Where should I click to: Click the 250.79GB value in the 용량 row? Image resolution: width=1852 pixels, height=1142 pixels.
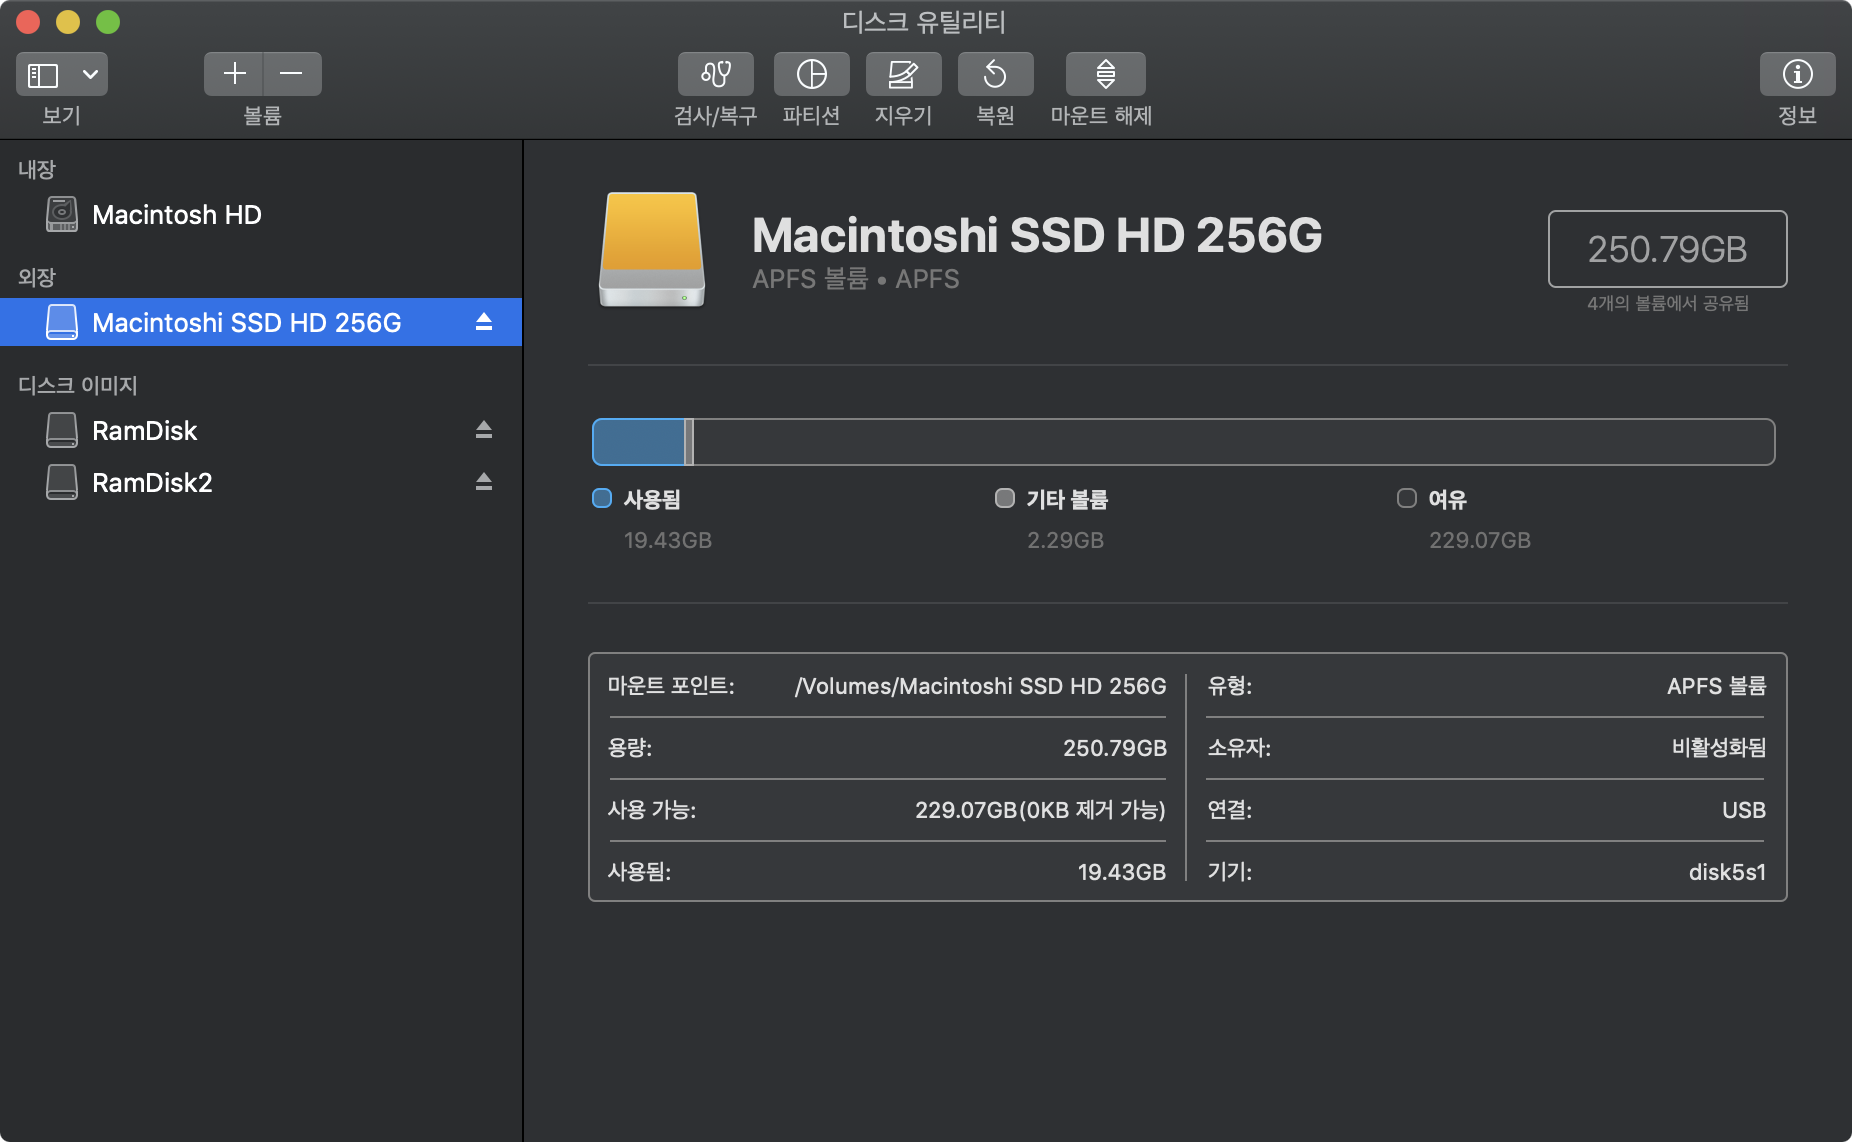1115,748
